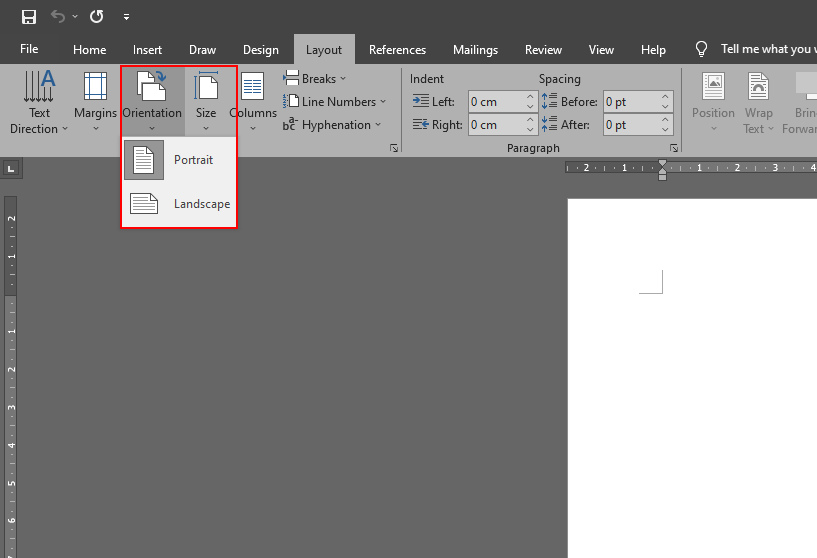Screen dimensions: 817x558
Task: Decrease the Spacing After value
Action: point(665,130)
